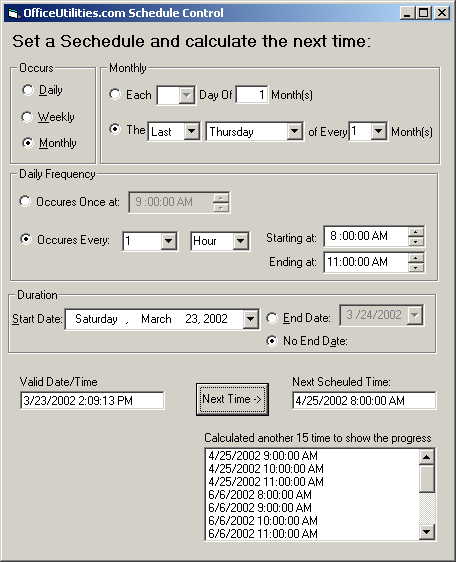The height and width of the screenshot is (562, 456).
Task: Enable the Occures Once at option
Action: (25, 201)
